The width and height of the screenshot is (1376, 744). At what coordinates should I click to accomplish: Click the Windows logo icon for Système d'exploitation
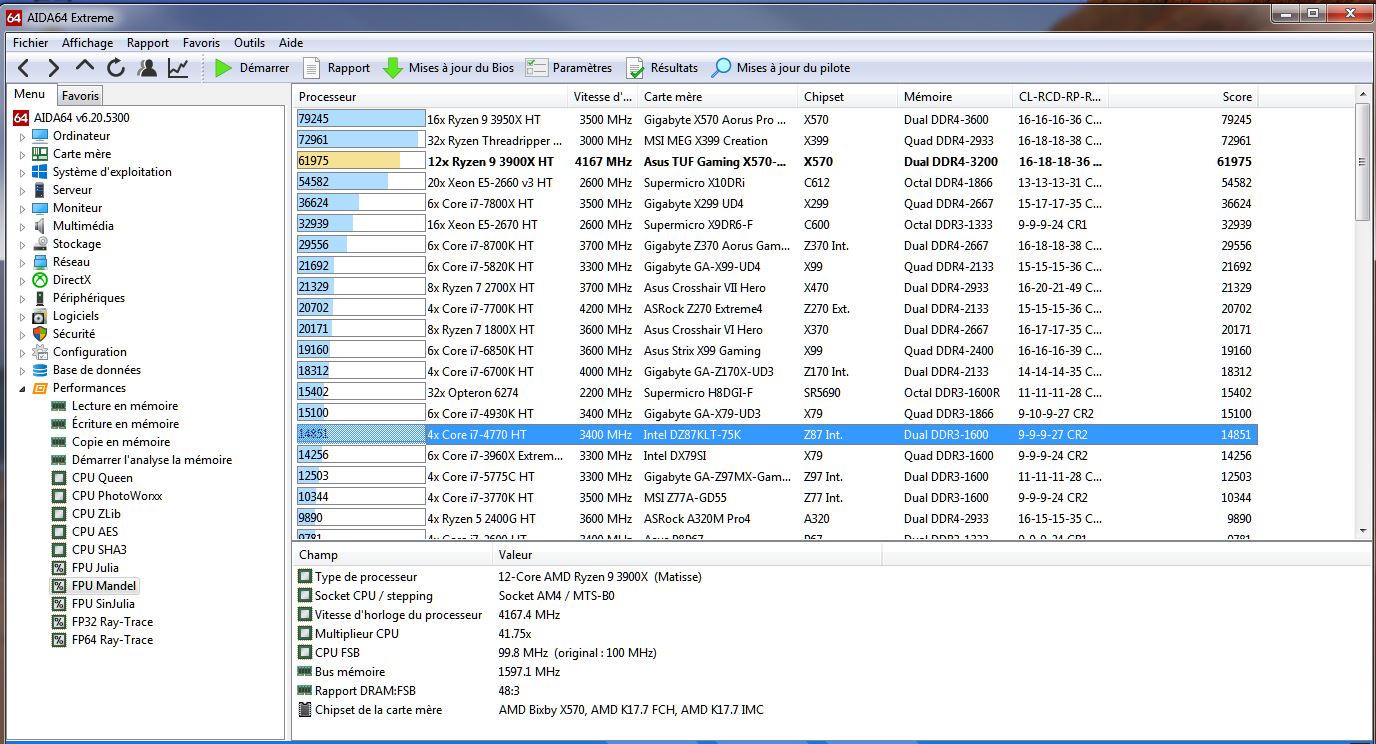point(40,172)
